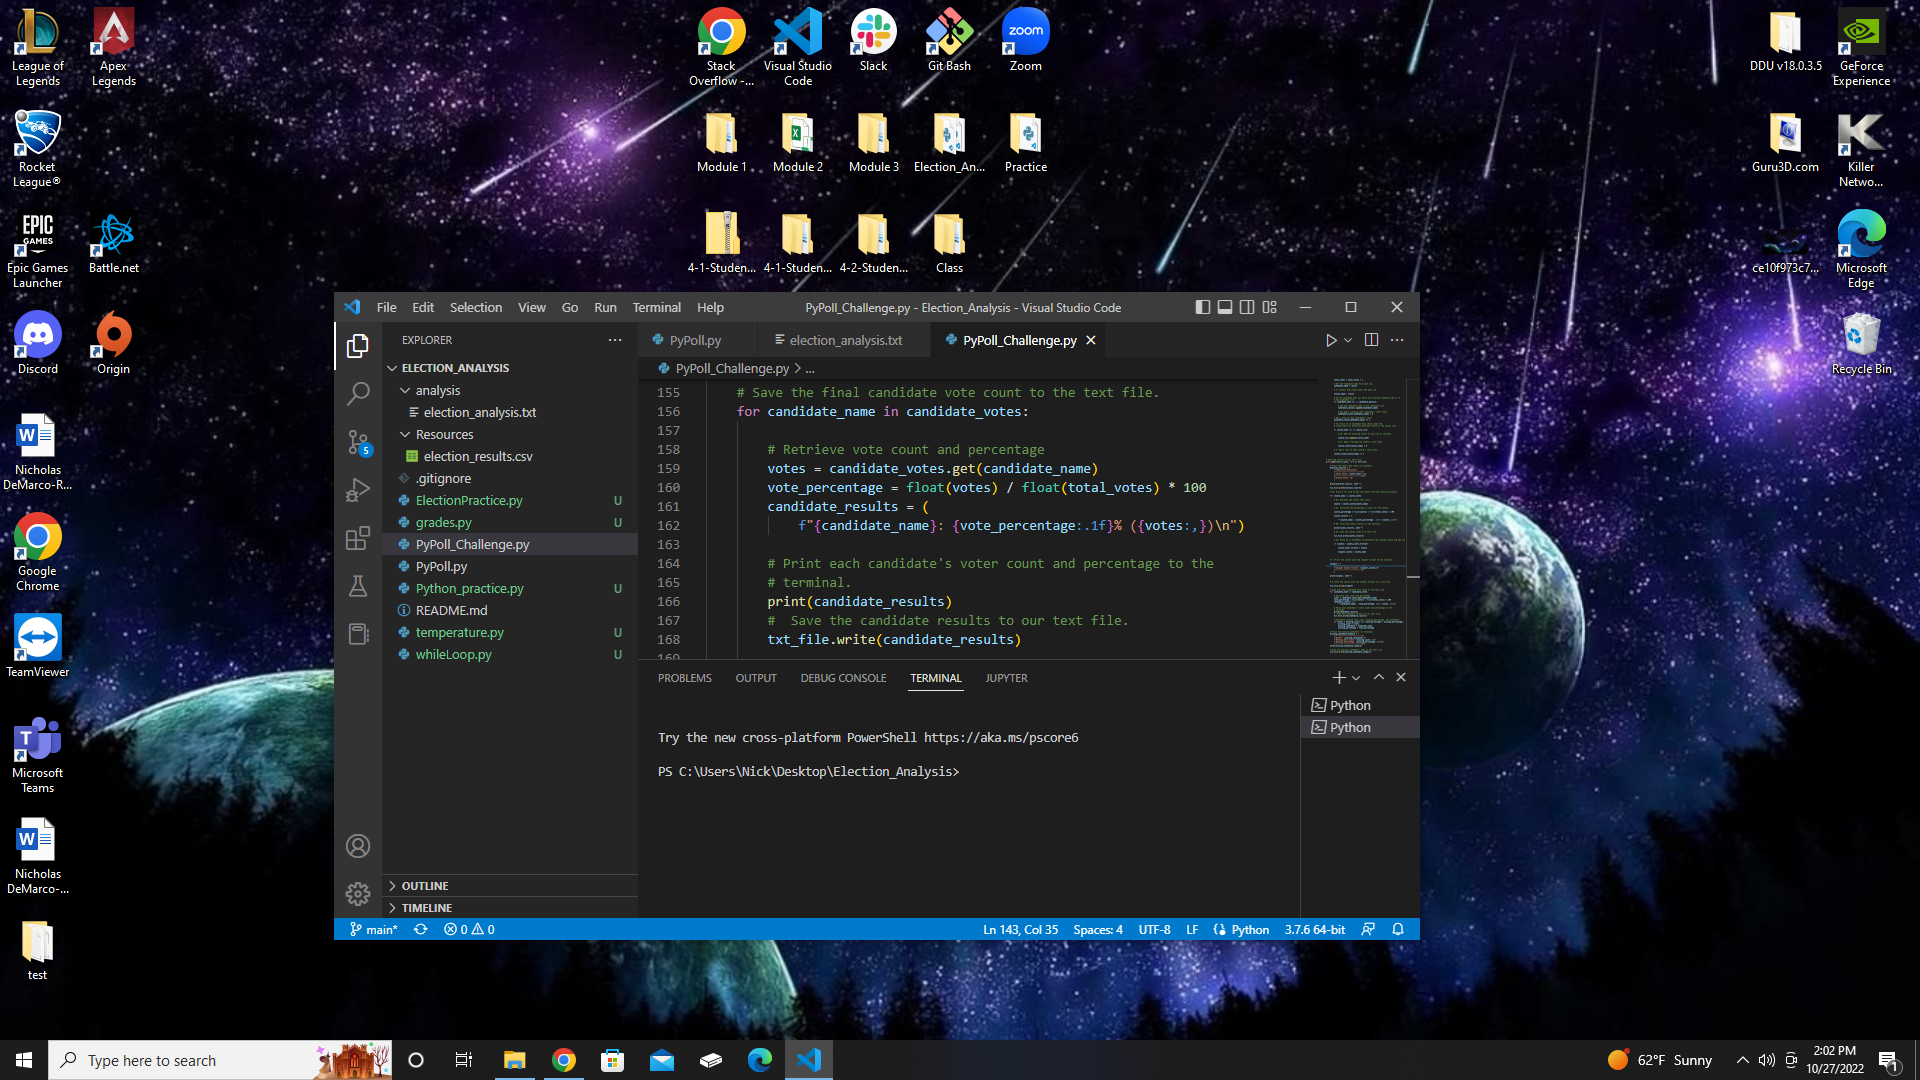This screenshot has width=1920, height=1080.
Task: Expand the OUTLINE section
Action: 425,886
